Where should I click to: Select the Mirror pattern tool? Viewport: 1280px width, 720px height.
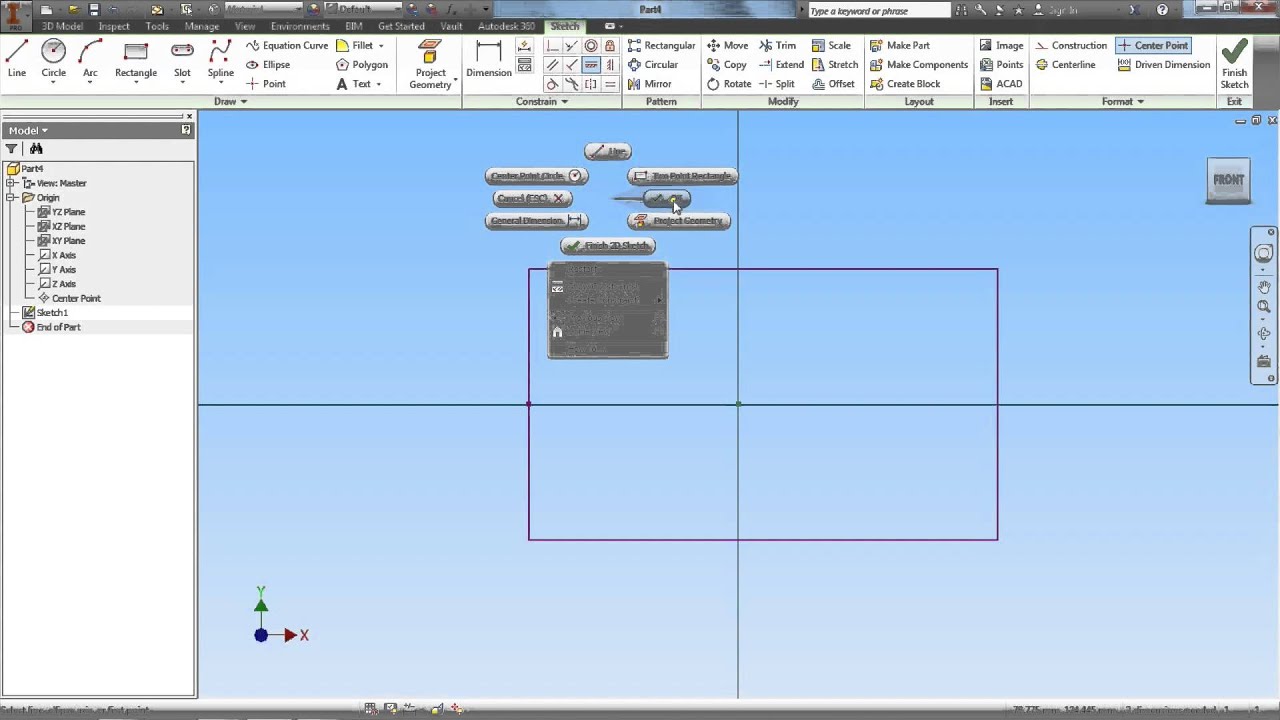point(649,84)
